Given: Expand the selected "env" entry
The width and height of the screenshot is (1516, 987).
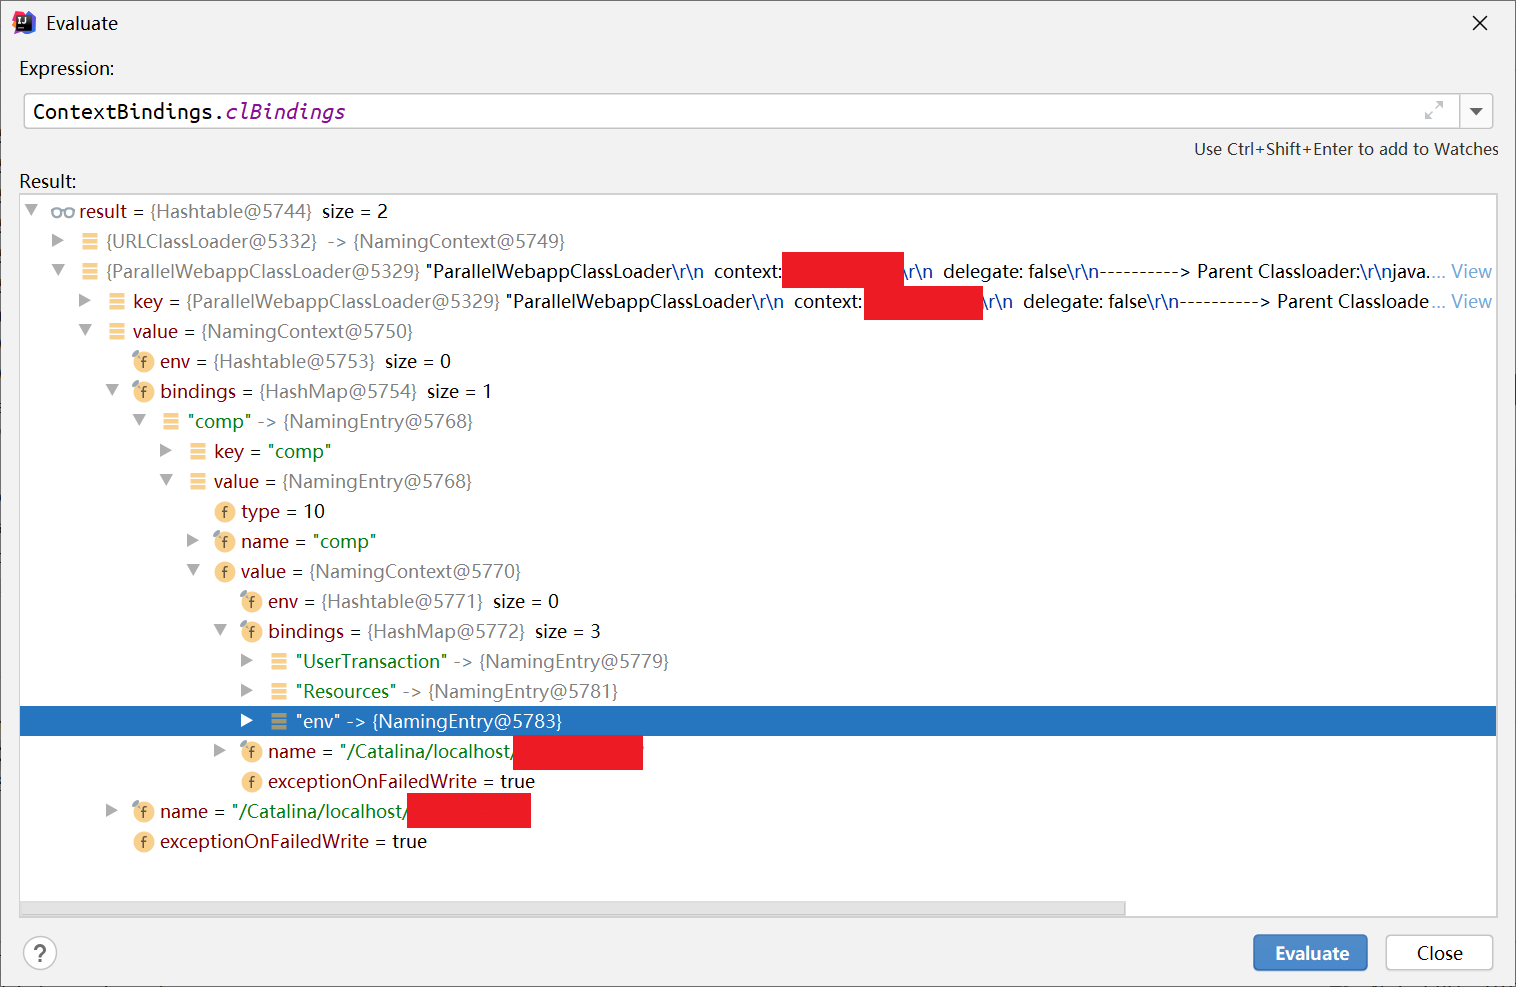Looking at the screenshot, I should [x=247, y=721].
